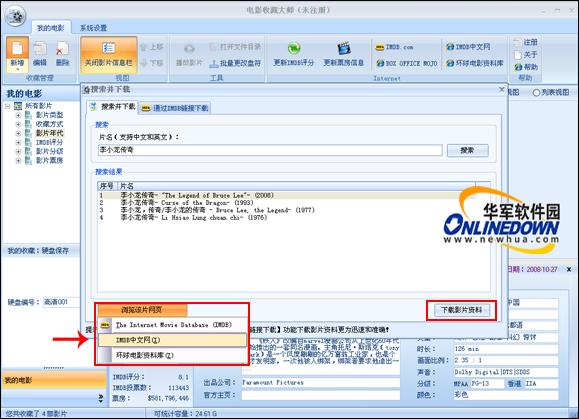Choose IMDB中文网 in popup menu
This screenshot has height=419, width=579.
click(172, 340)
